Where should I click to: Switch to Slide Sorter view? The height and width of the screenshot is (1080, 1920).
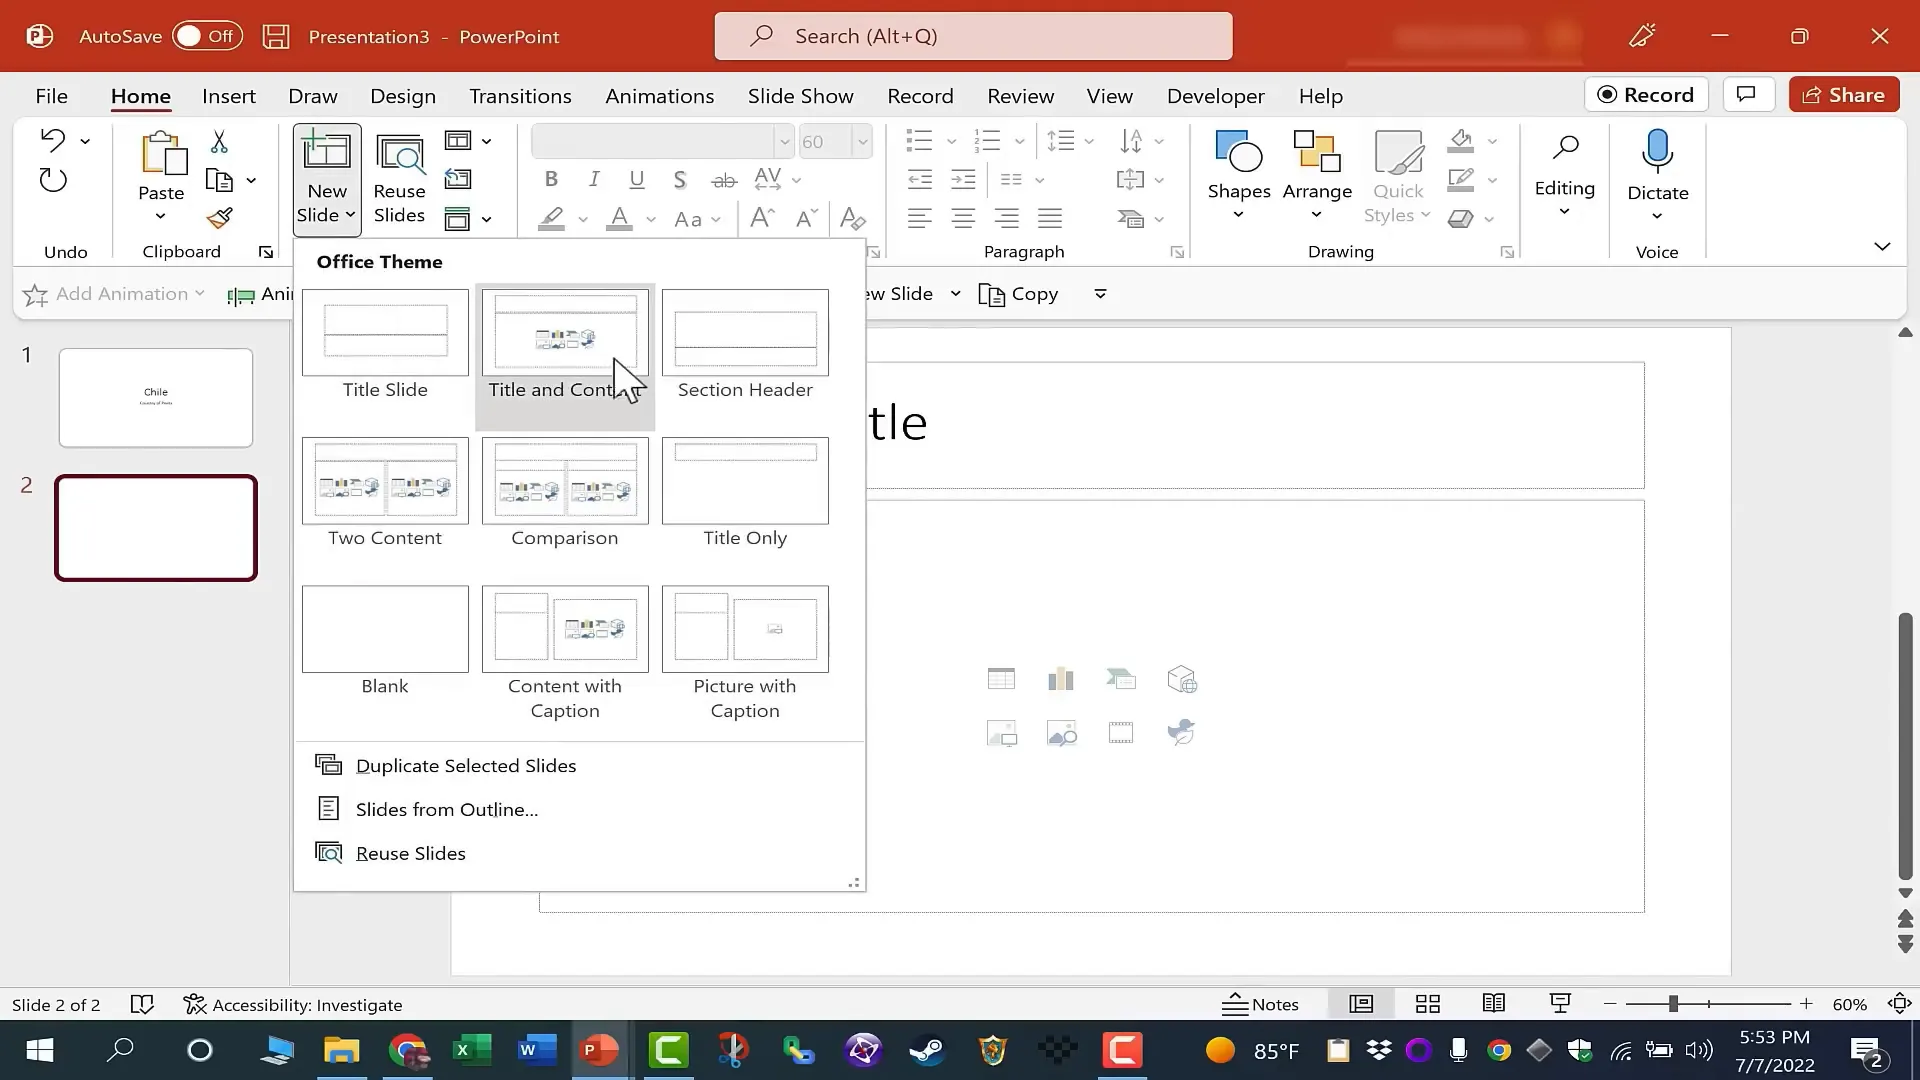[1428, 1004]
